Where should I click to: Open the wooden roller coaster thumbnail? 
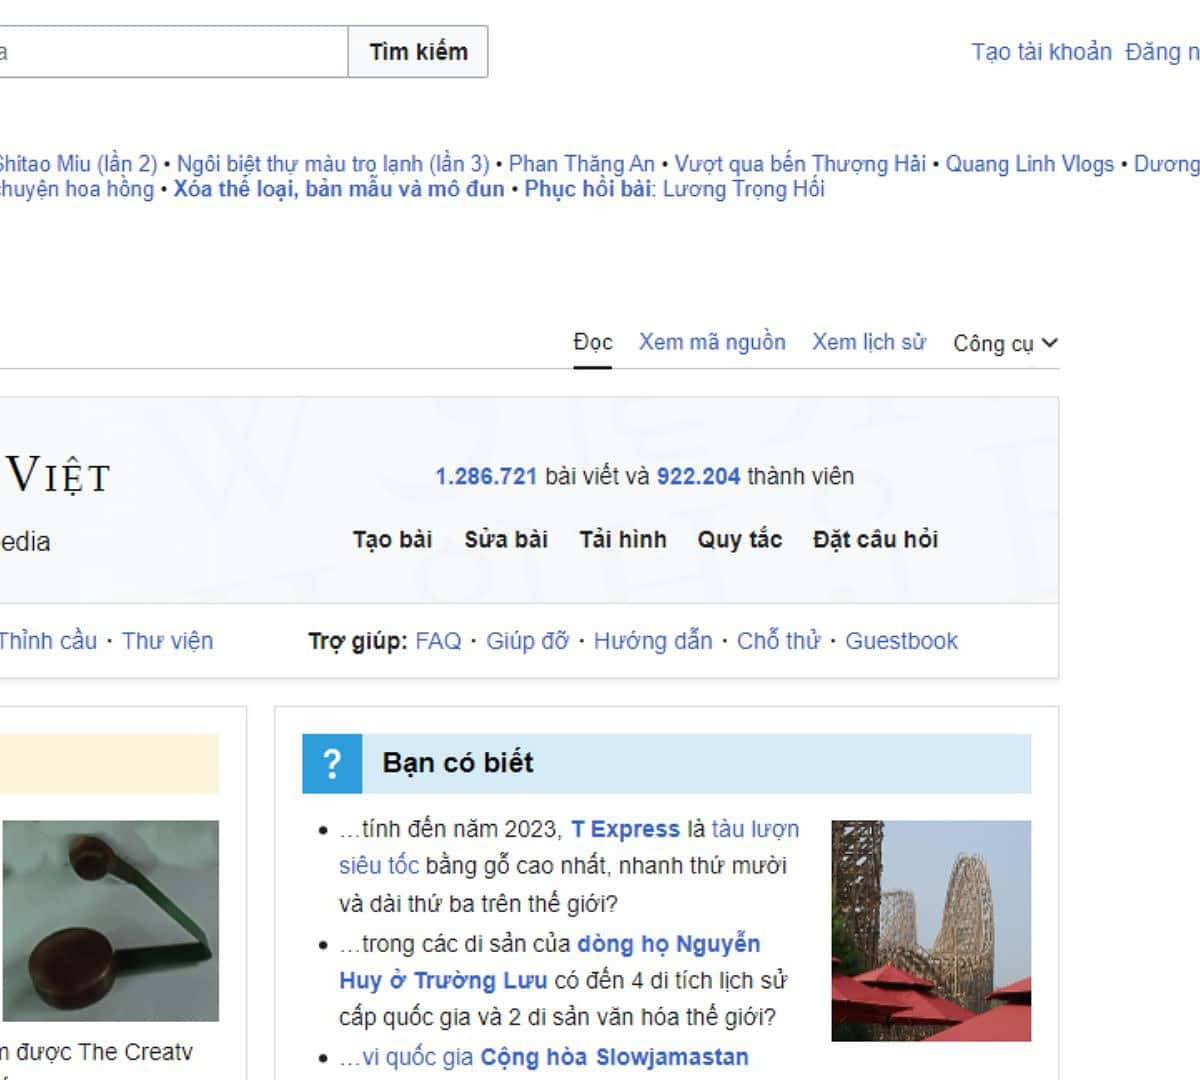[930, 930]
